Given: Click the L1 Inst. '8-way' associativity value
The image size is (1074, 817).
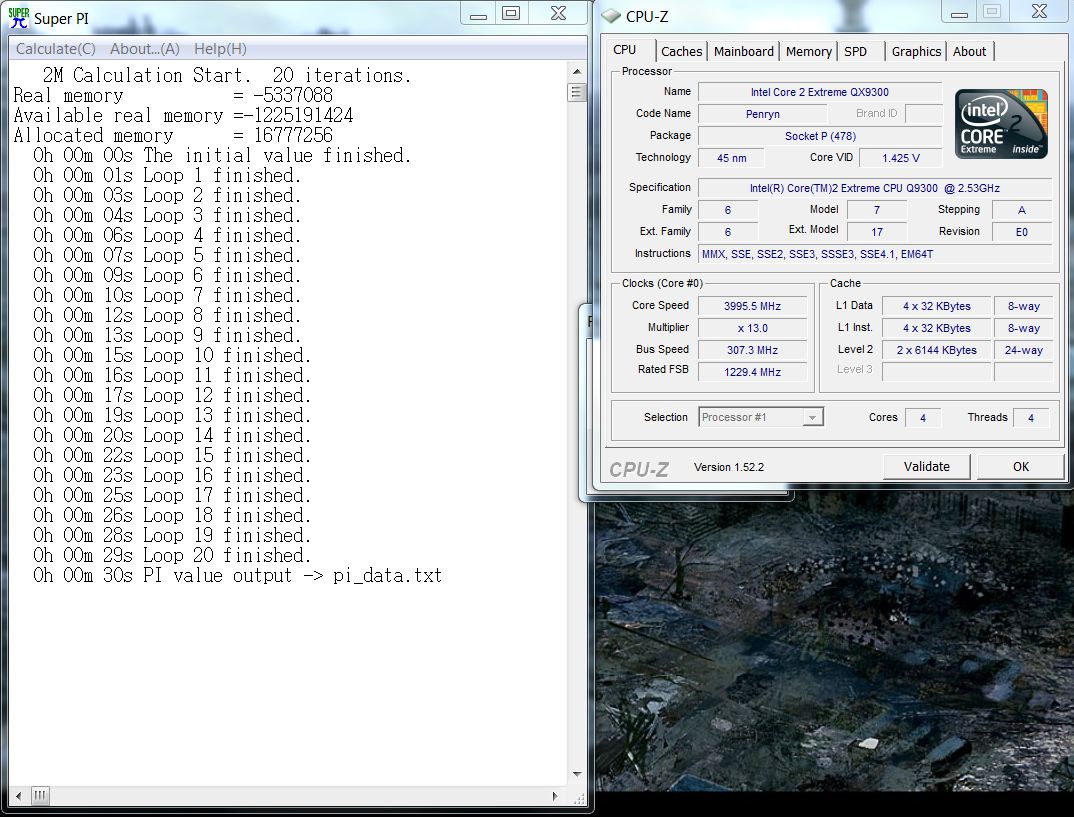Looking at the screenshot, I should [x=1023, y=328].
